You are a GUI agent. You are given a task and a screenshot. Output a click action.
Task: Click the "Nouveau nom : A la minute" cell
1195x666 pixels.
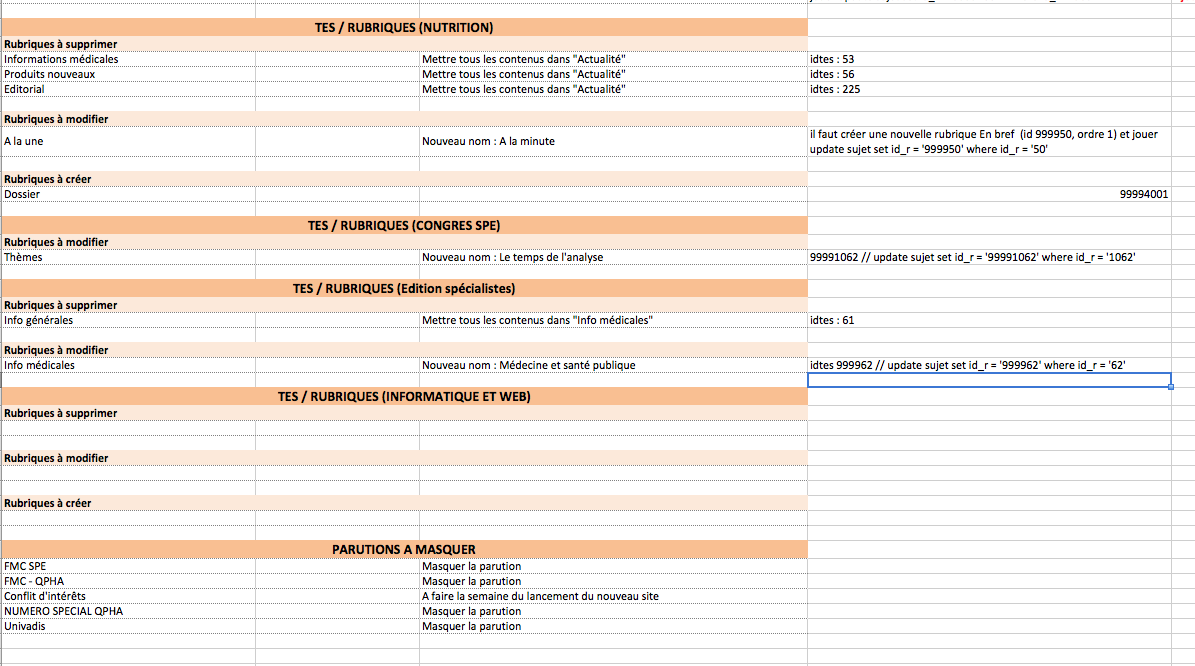coord(488,141)
